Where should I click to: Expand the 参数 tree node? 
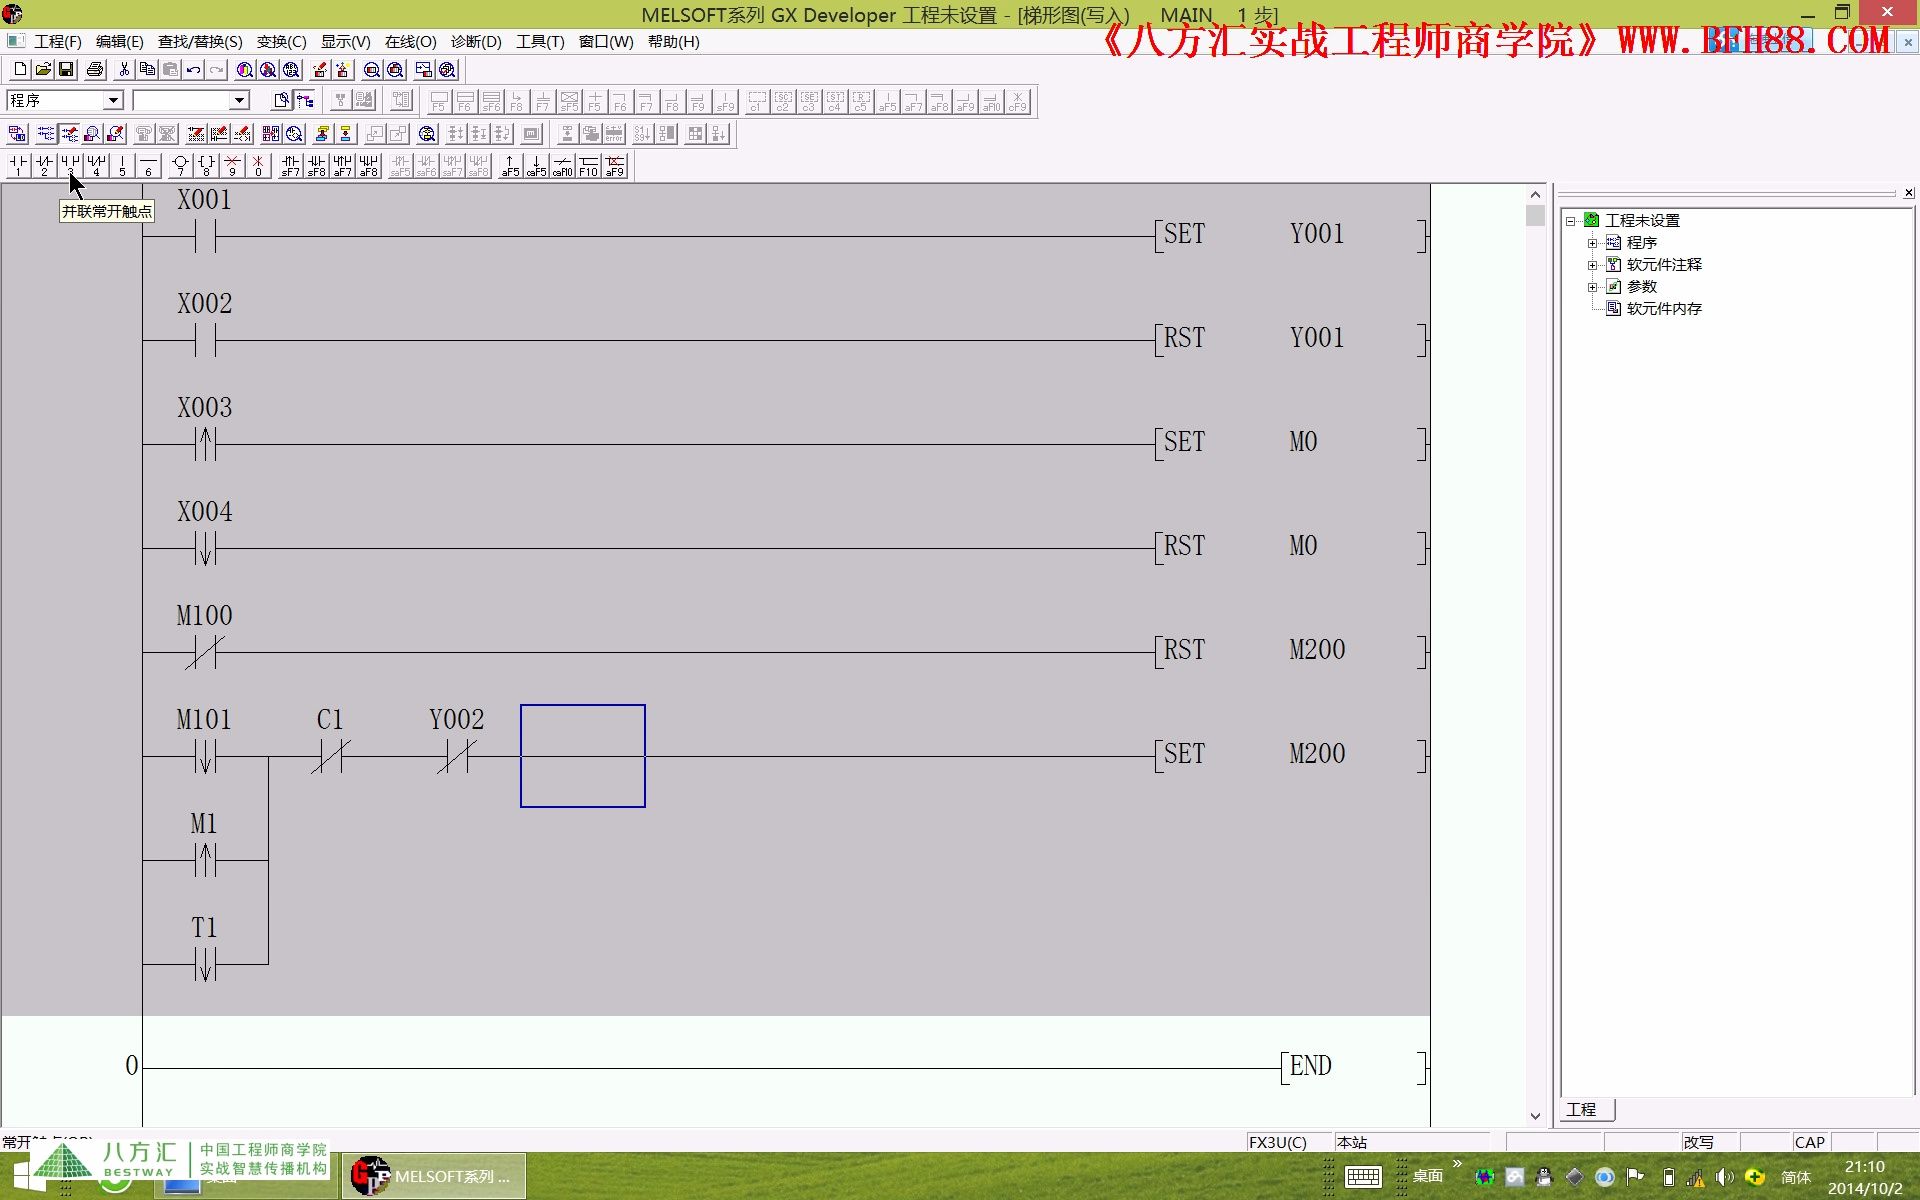(x=1593, y=287)
